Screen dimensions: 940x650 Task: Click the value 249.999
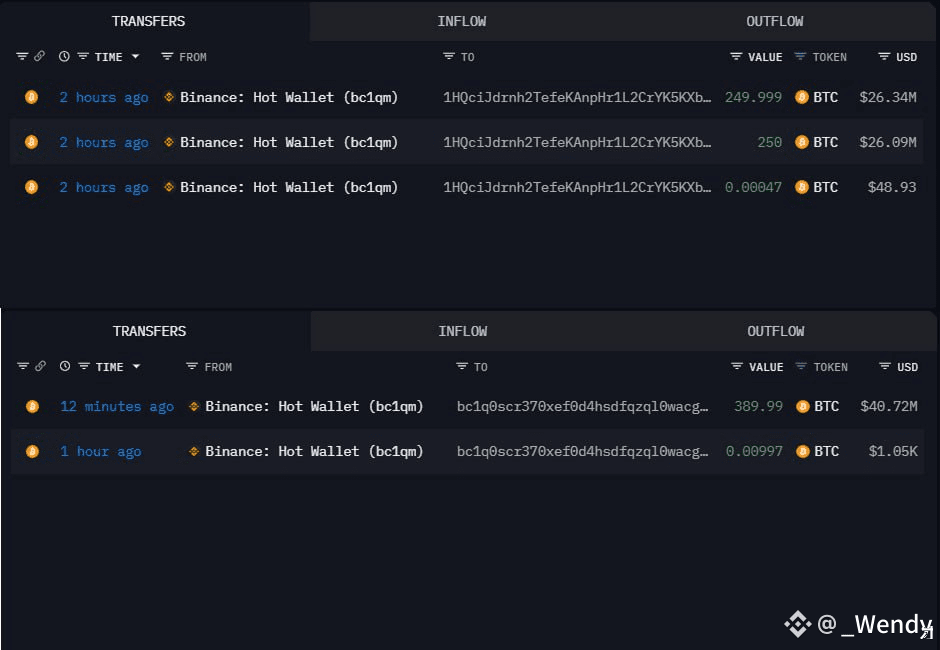tap(753, 97)
